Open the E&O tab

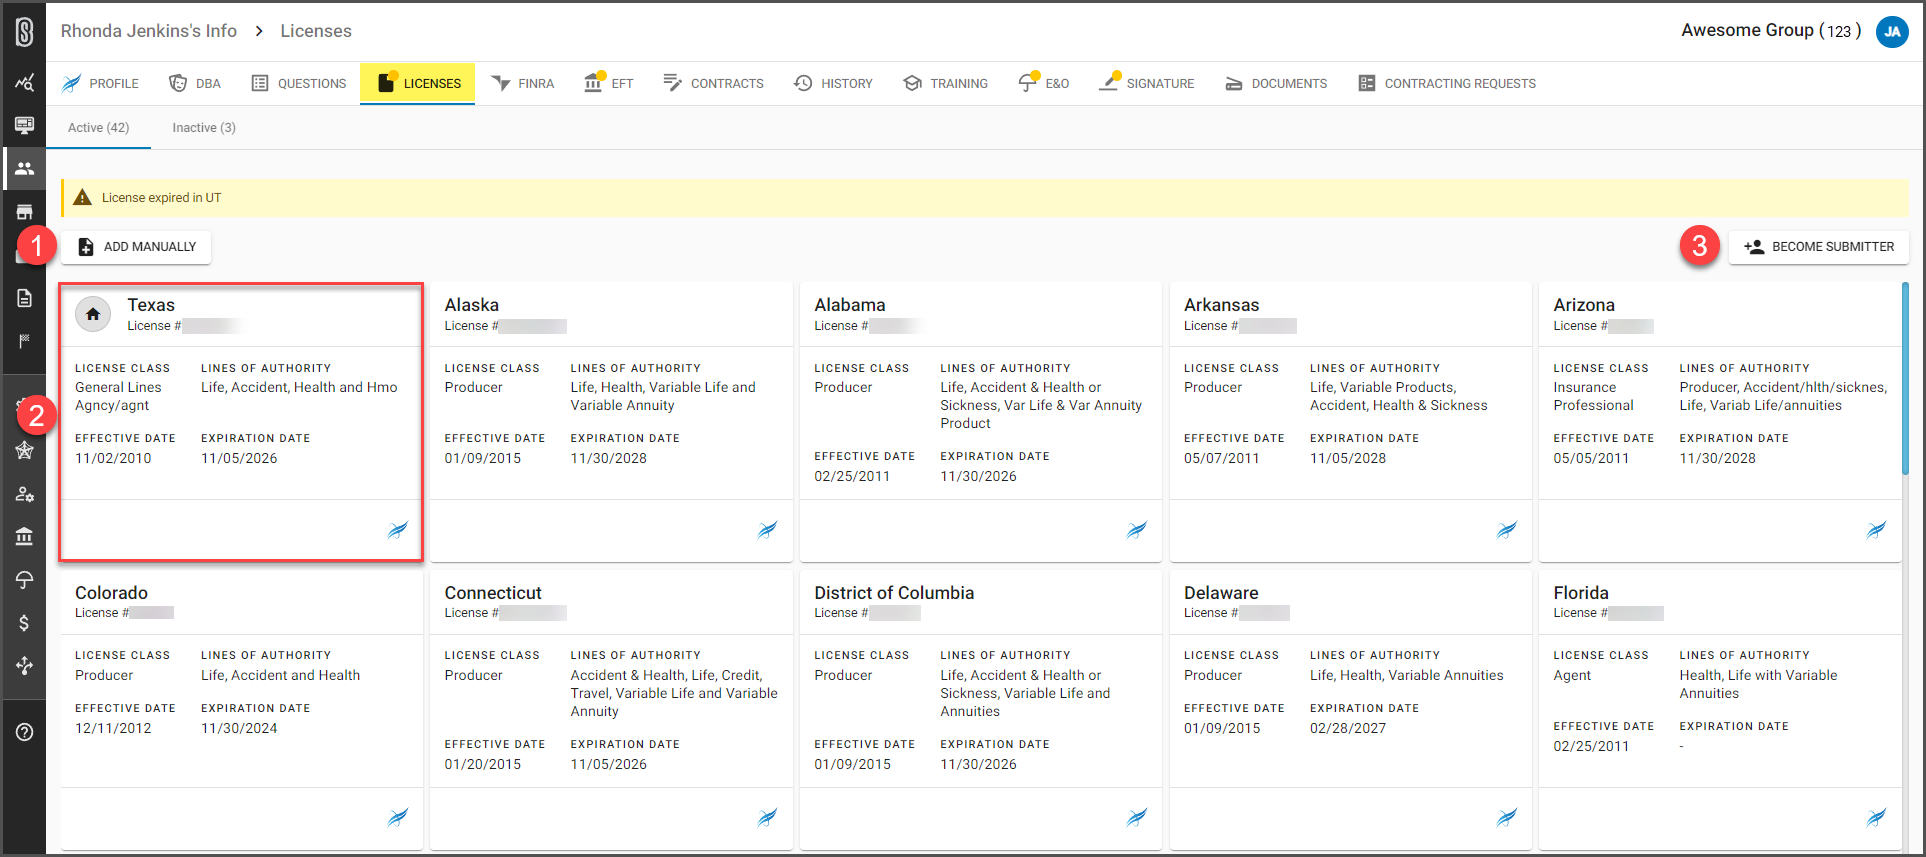coord(1043,83)
